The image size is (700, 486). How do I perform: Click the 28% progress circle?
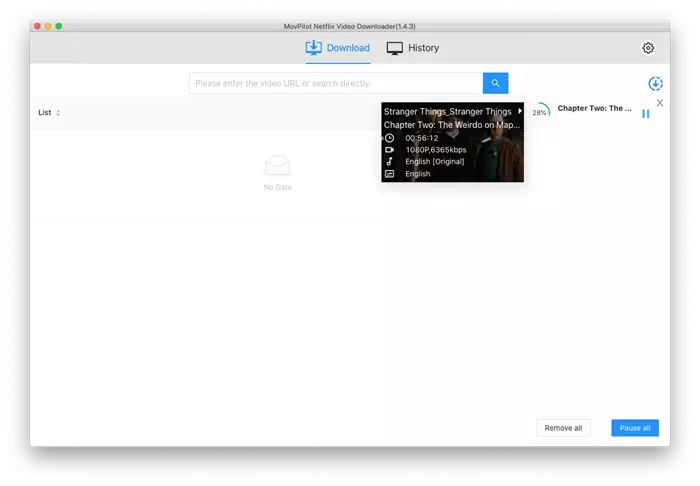click(x=540, y=112)
